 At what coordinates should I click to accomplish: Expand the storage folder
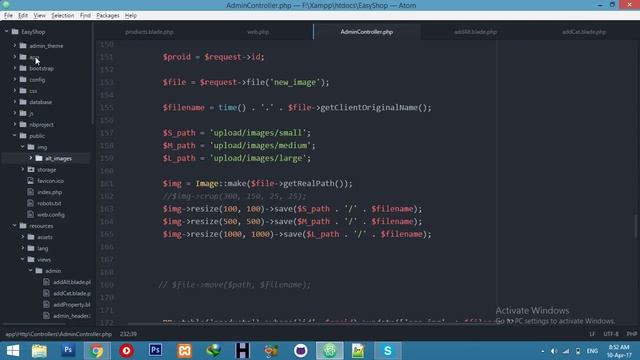pyautogui.click(x=23, y=169)
